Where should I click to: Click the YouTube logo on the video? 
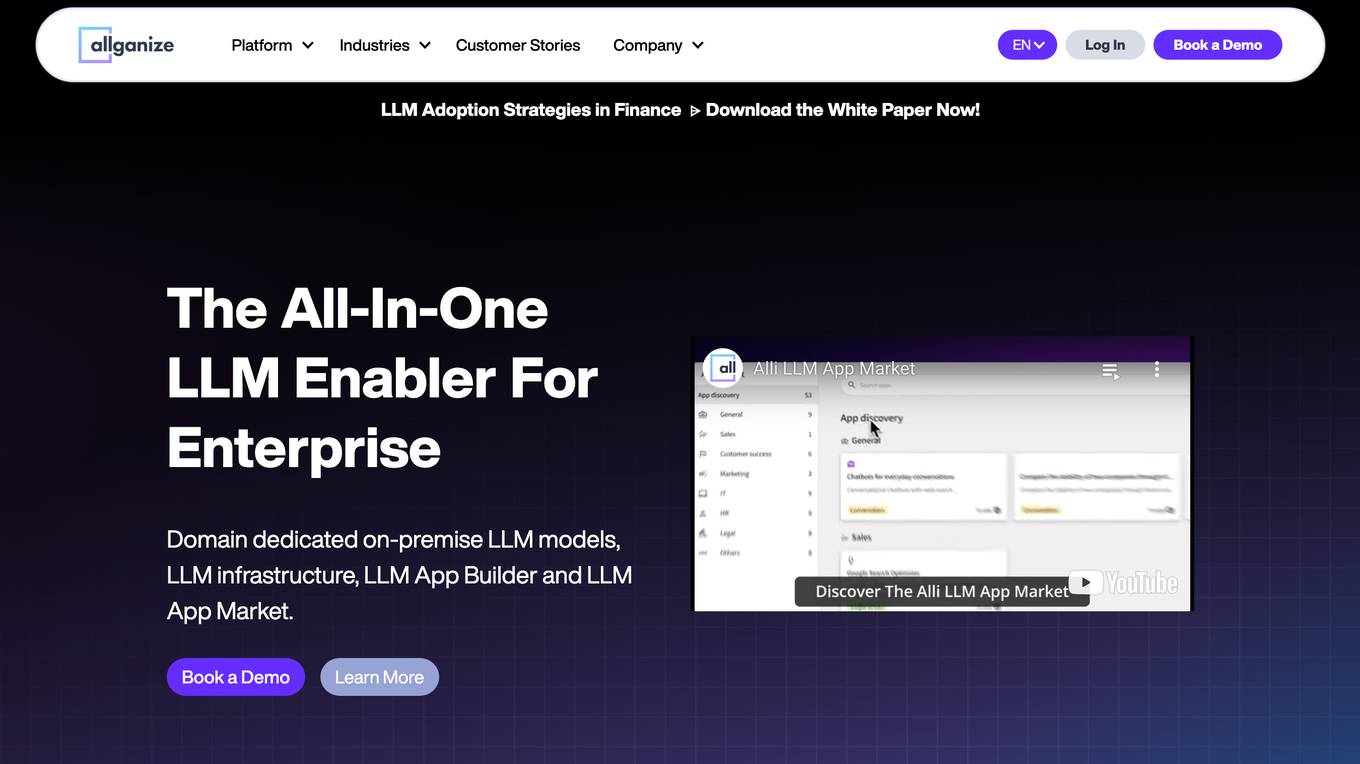point(1123,582)
